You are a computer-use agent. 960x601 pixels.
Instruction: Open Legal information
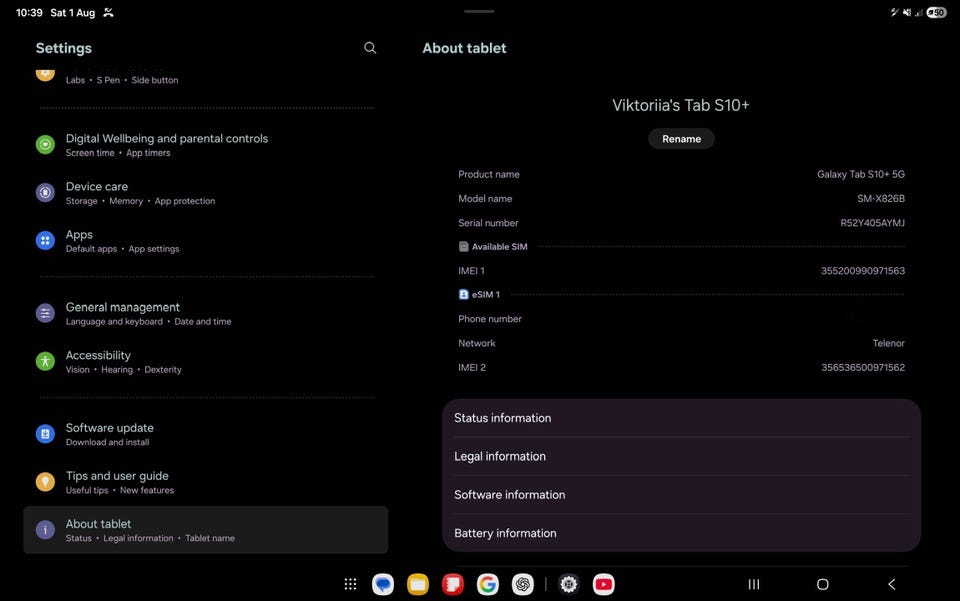pyautogui.click(x=681, y=457)
